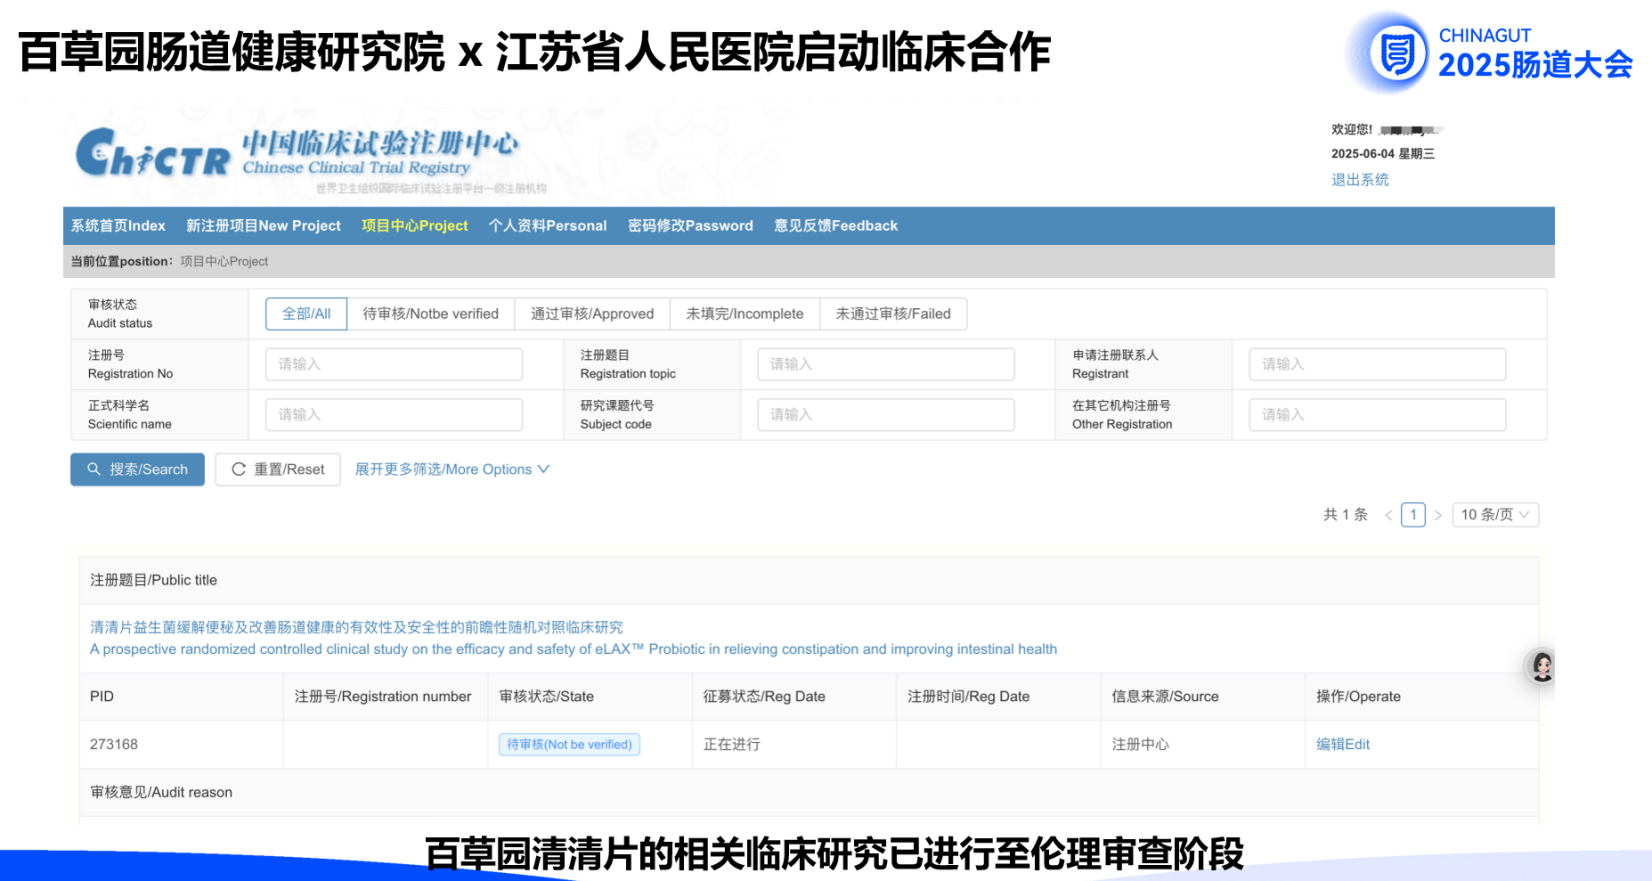Focus the Scientific name input field
This screenshot has width=1652, height=881.
[394, 415]
